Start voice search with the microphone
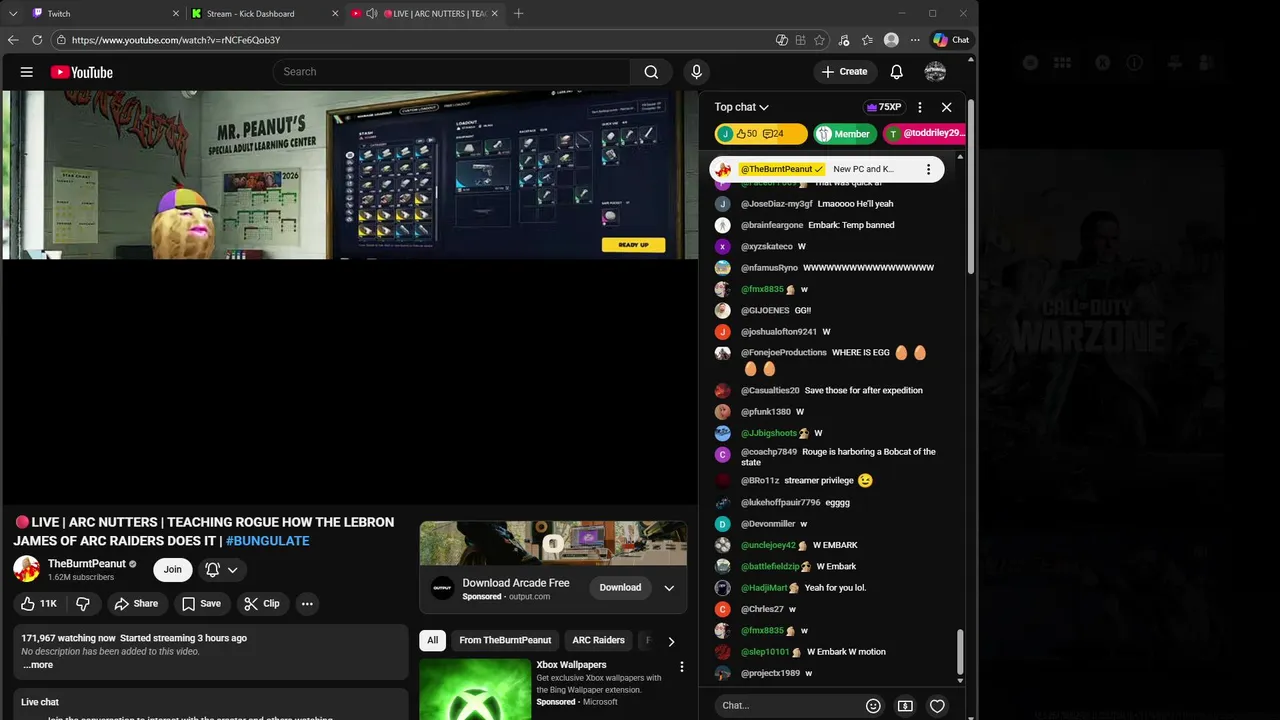 [x=697, y=72]
